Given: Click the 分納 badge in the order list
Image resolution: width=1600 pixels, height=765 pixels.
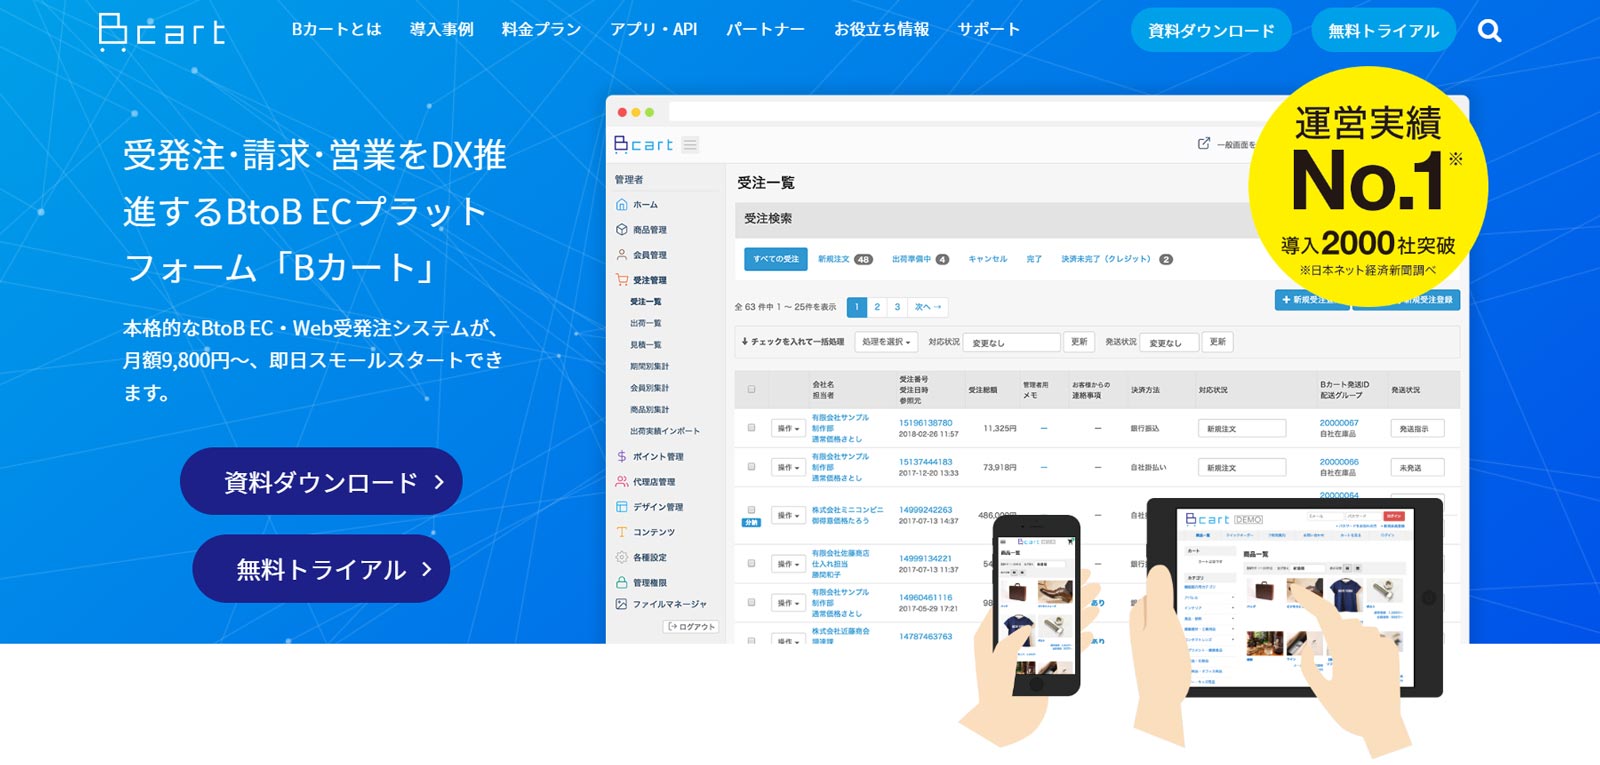Looking at the screenshot, I should 751,523.
